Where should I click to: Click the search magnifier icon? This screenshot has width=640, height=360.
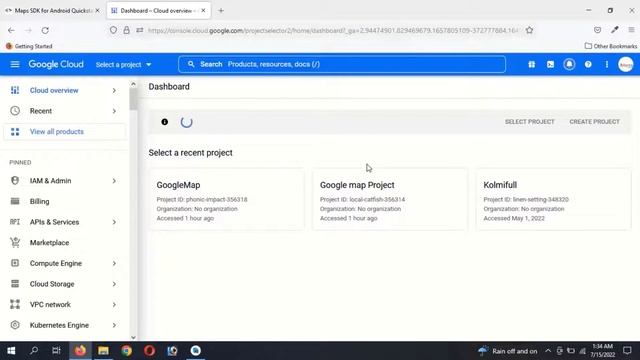pyautogui.click(x=191, y=64)
